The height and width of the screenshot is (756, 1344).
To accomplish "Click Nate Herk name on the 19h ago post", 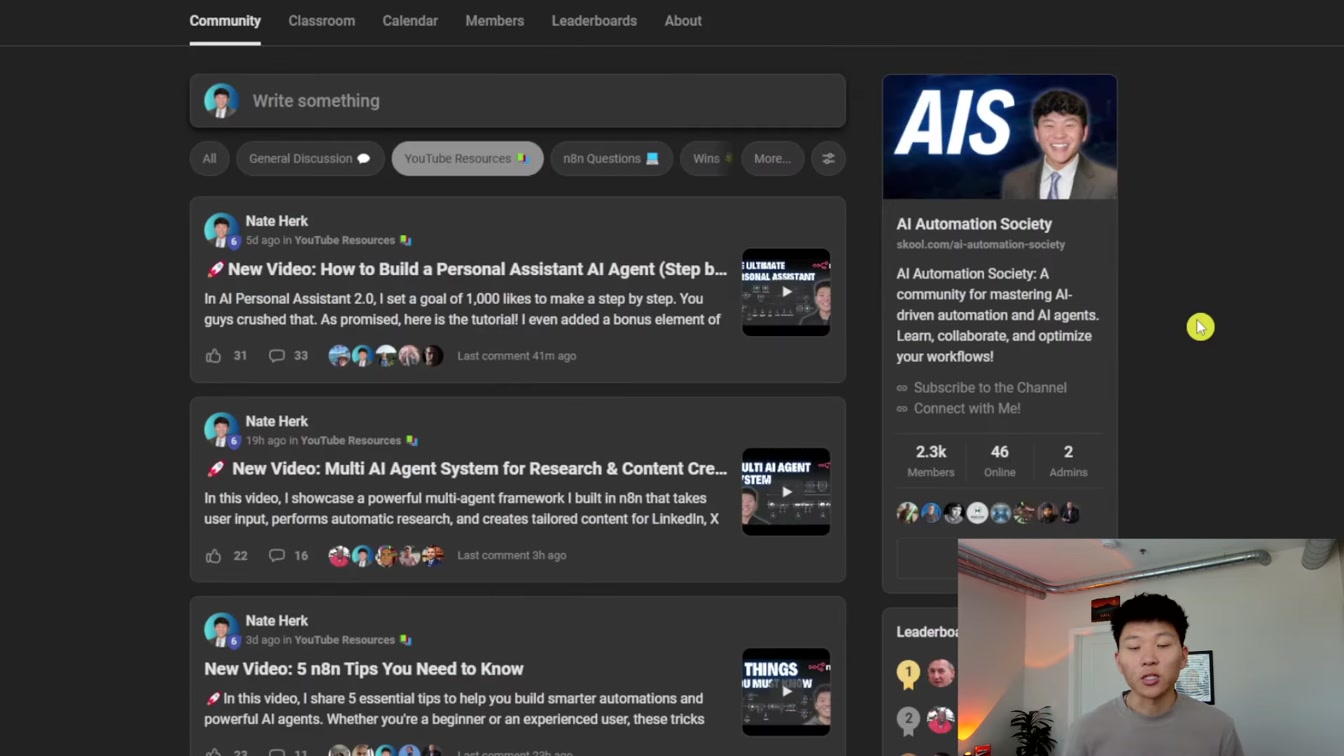I will [277, 421].
